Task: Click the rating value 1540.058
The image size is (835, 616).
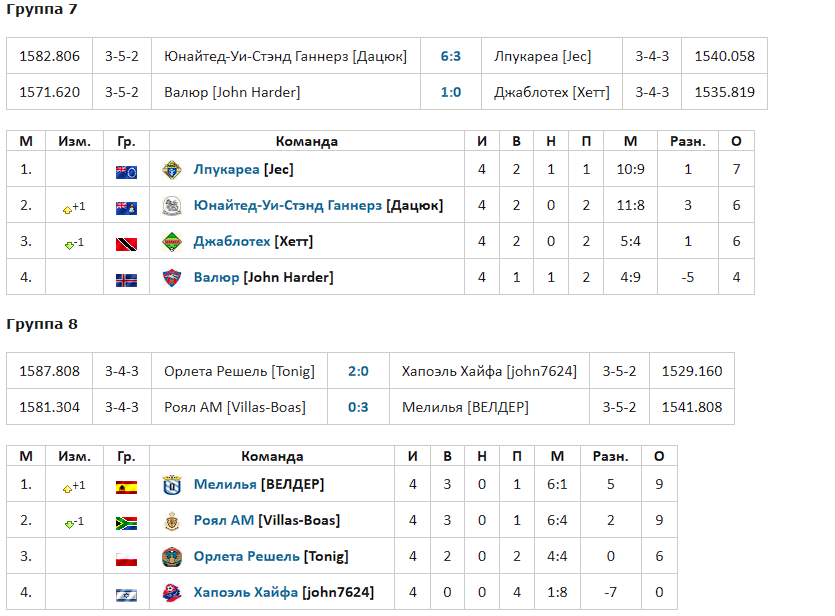Action: tap(724, 56)
